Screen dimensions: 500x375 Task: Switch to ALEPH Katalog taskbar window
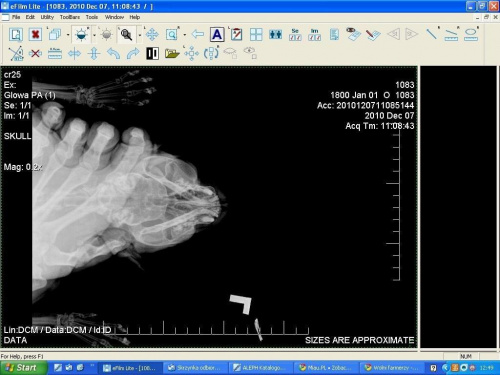(260, 368)
